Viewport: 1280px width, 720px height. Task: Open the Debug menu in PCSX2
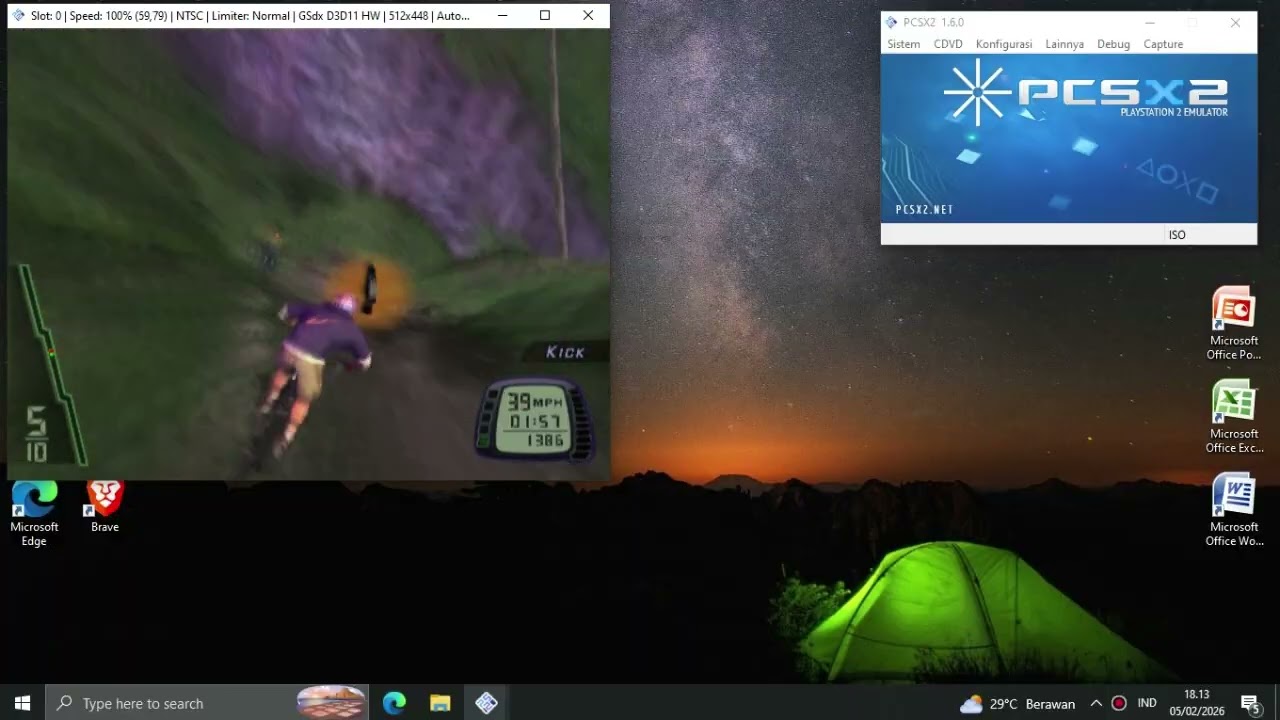coord(1113,44)
